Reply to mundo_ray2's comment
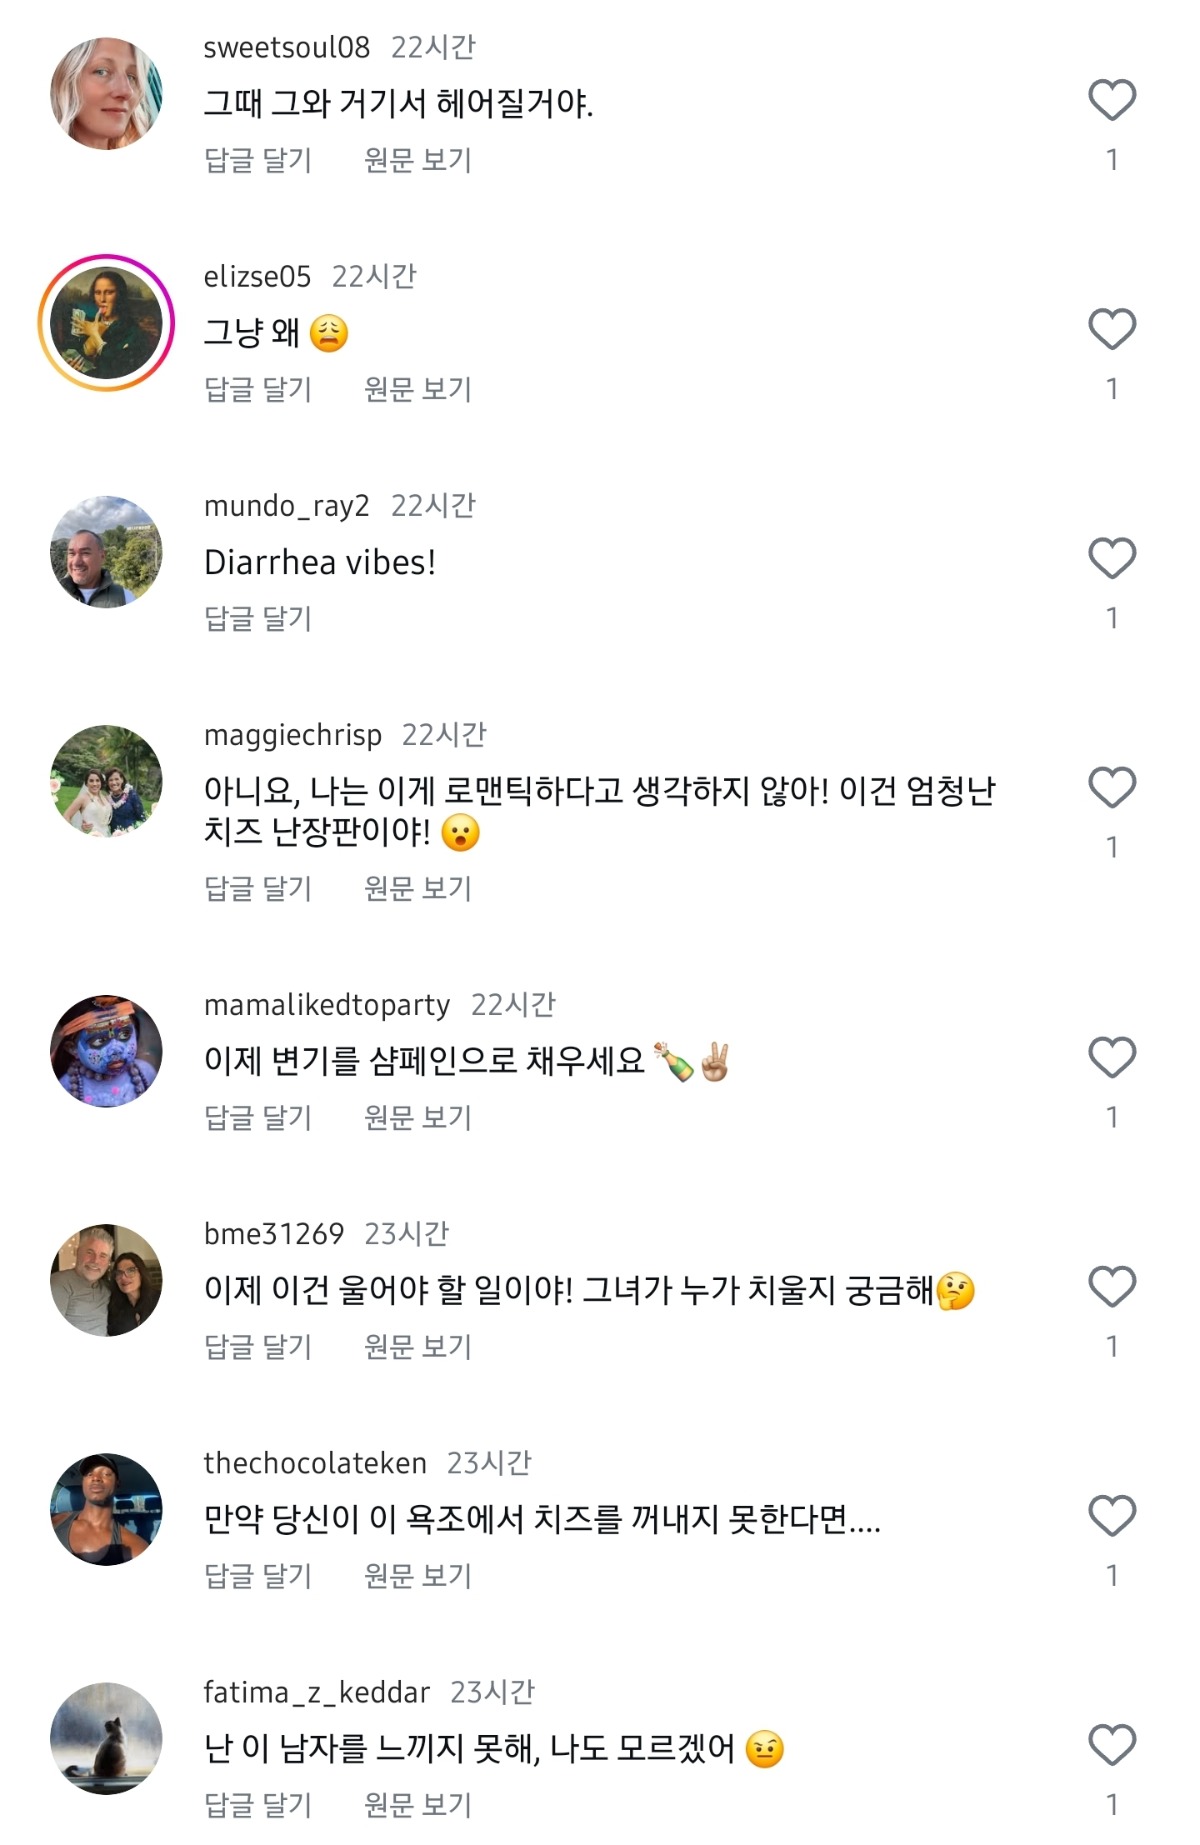The width and height of the screenshot is (1200, 1845). [x=258, y=619]
